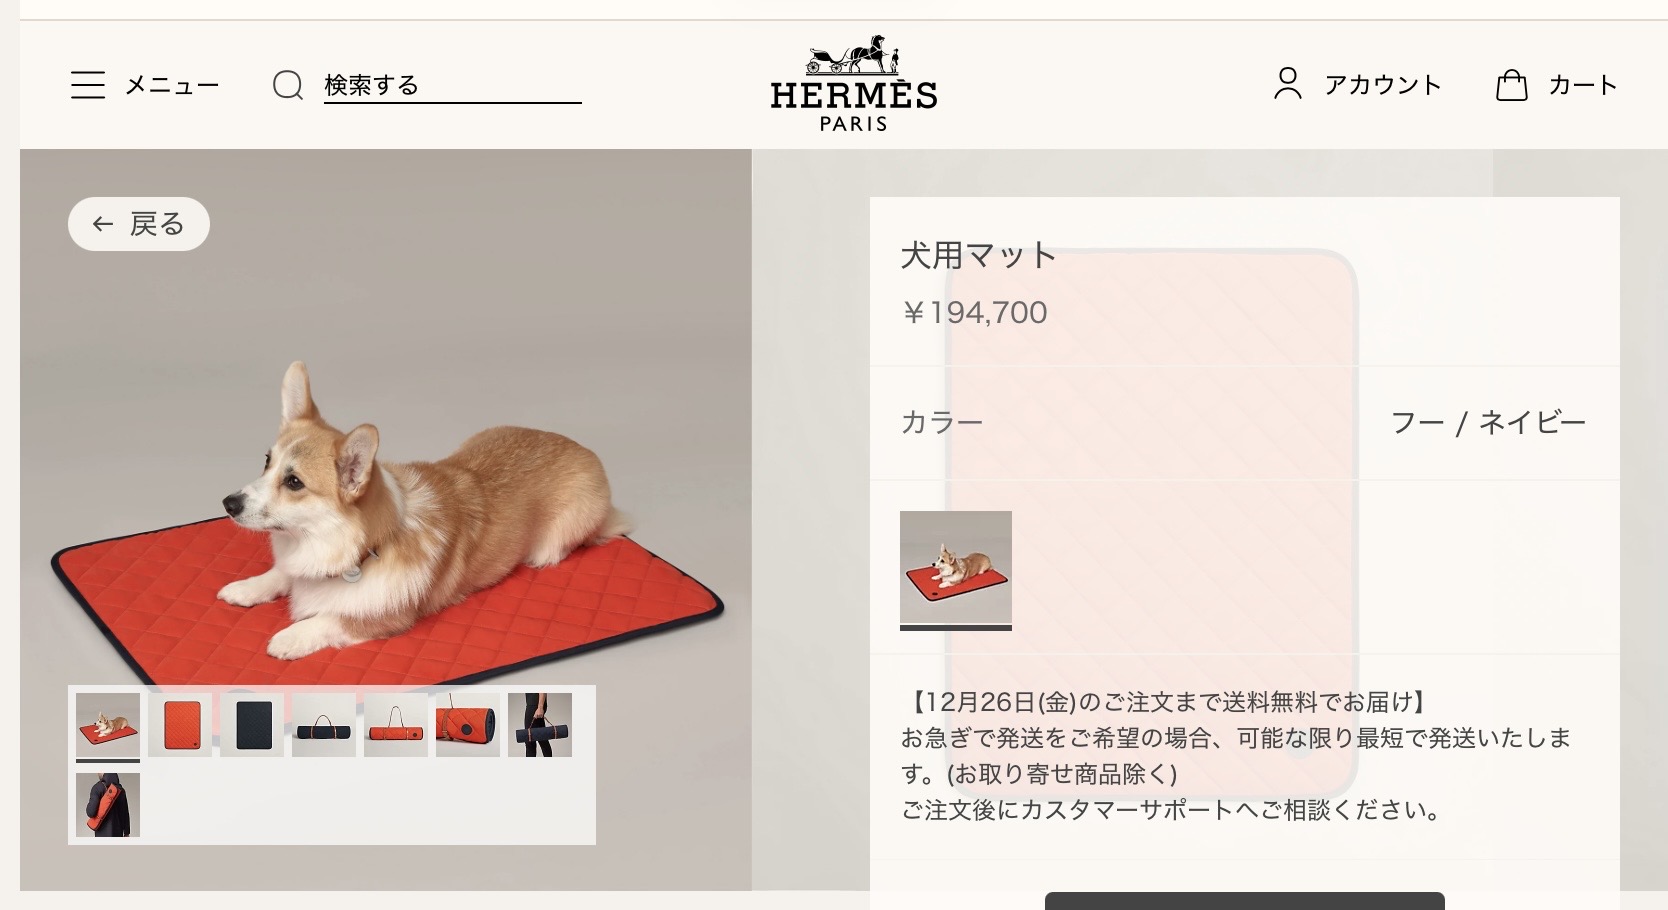Click the account person icon
The width and height of the screenshot is (1668, 910).
1288,83
